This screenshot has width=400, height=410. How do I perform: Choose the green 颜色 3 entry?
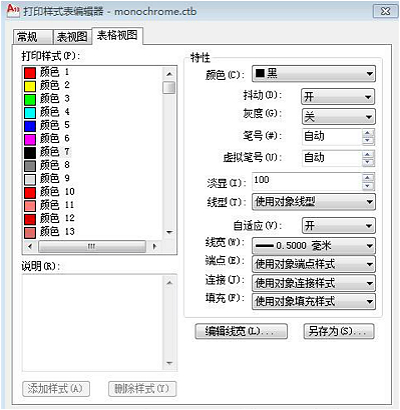[47, 99]
